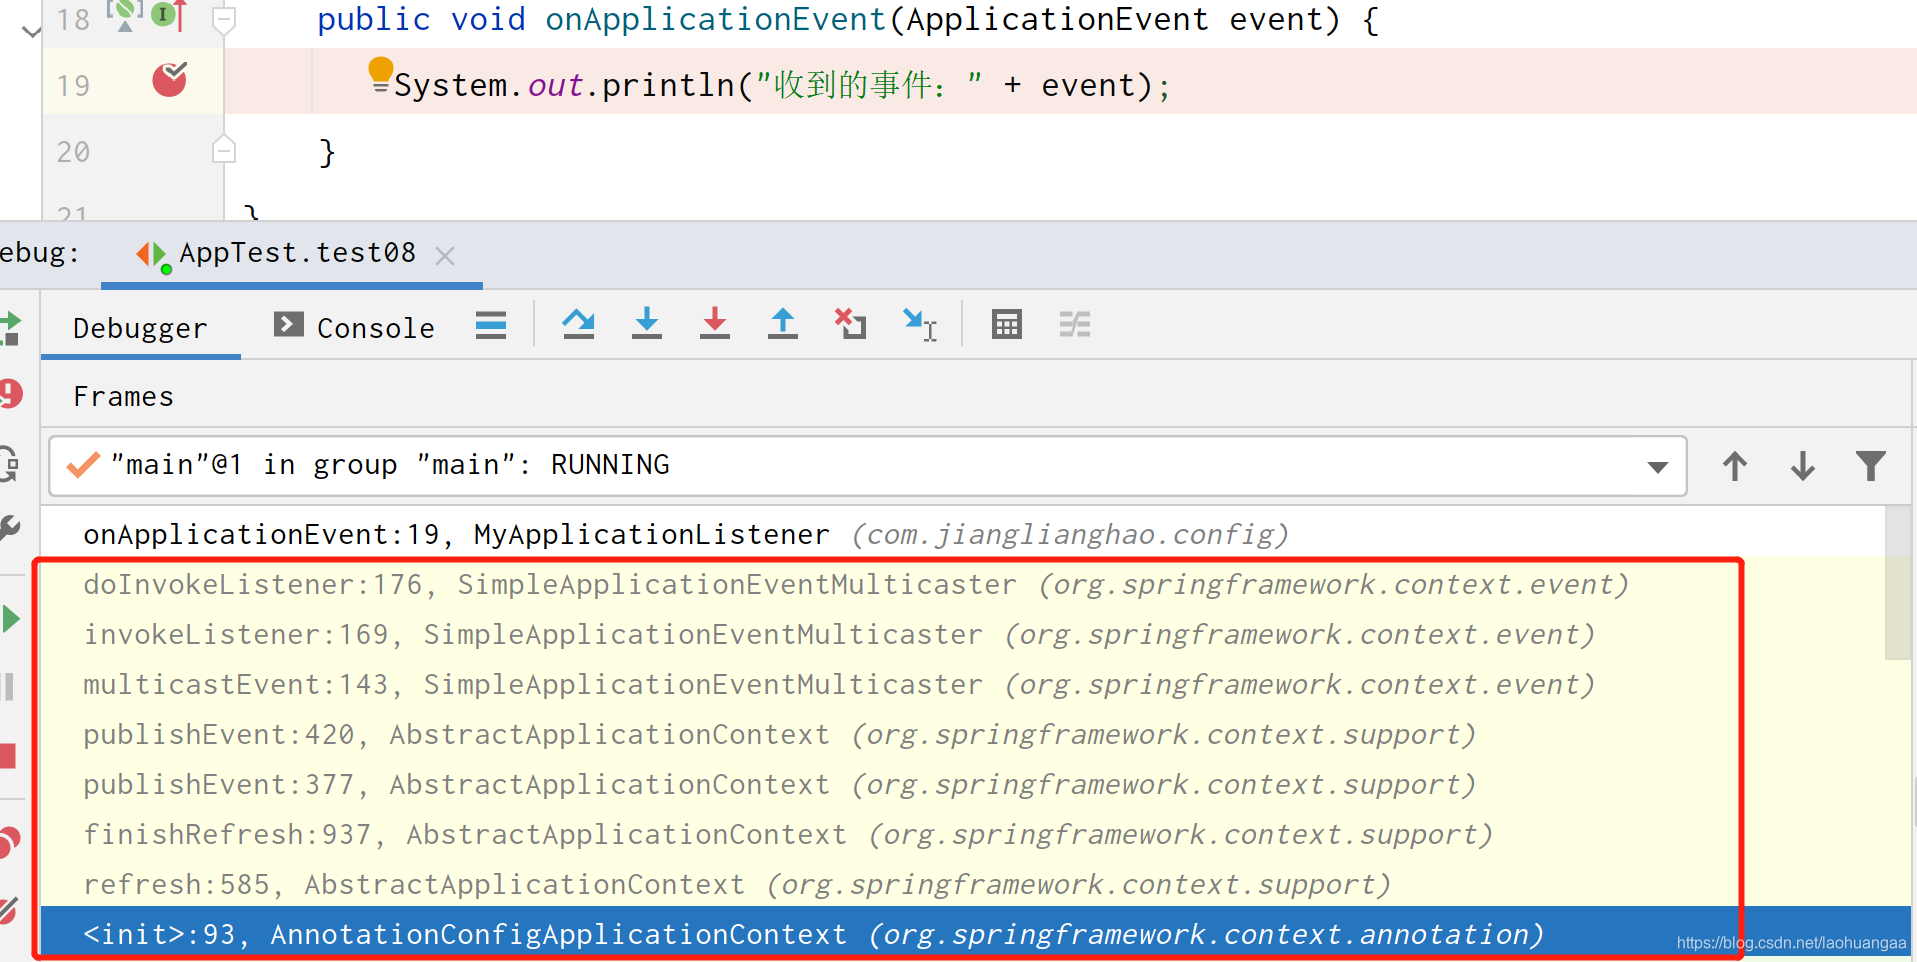Image resolution: width=1917 pixels, height=962 pixels.
Task: Move to the next frame with down arrow
Action: point(1803,466)
